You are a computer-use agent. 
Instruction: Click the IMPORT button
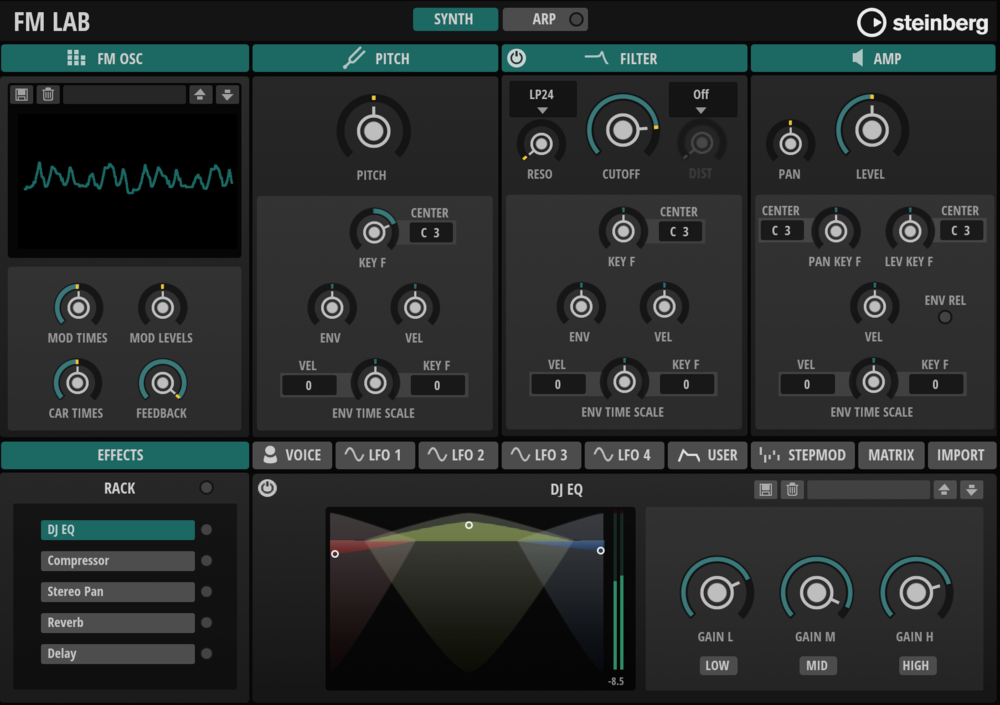[961, 455]
